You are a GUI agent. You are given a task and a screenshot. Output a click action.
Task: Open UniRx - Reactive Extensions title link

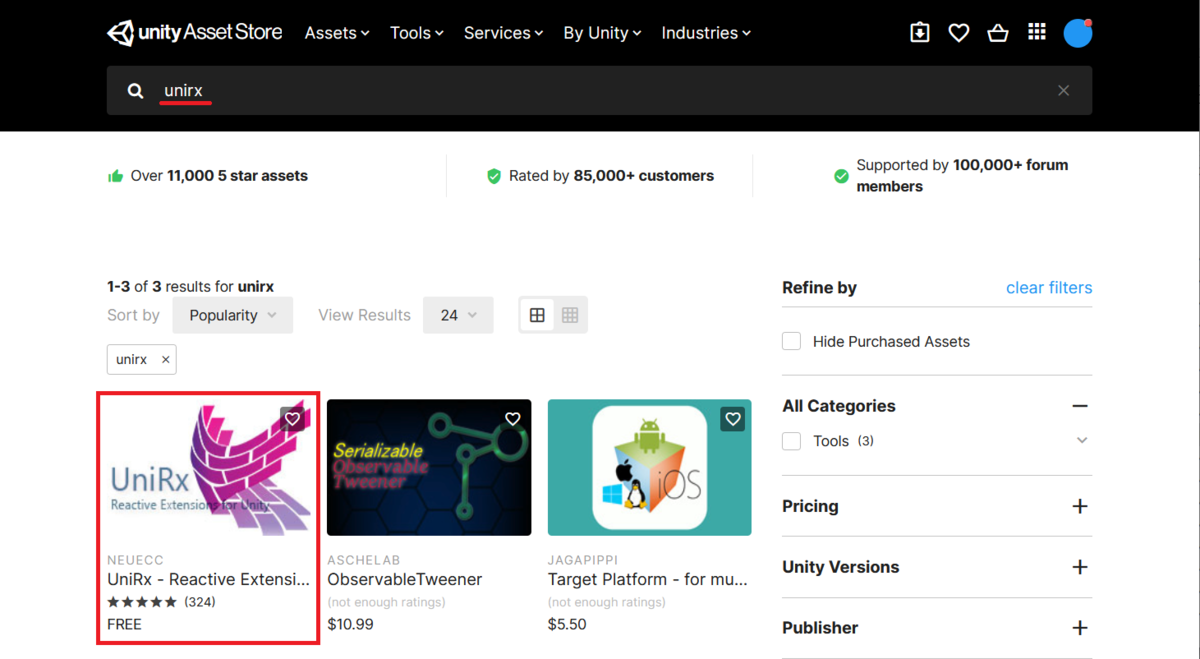point(209,579)
